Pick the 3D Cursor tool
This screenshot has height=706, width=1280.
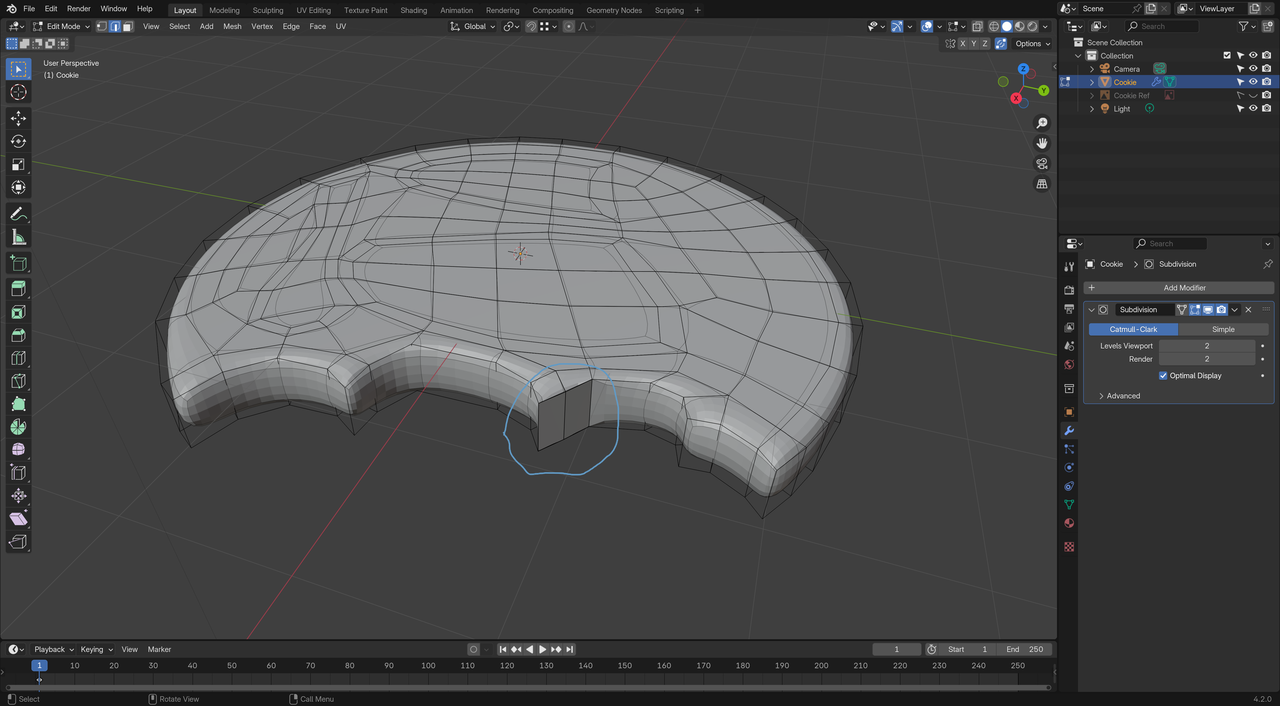click(x=18, y=92)
